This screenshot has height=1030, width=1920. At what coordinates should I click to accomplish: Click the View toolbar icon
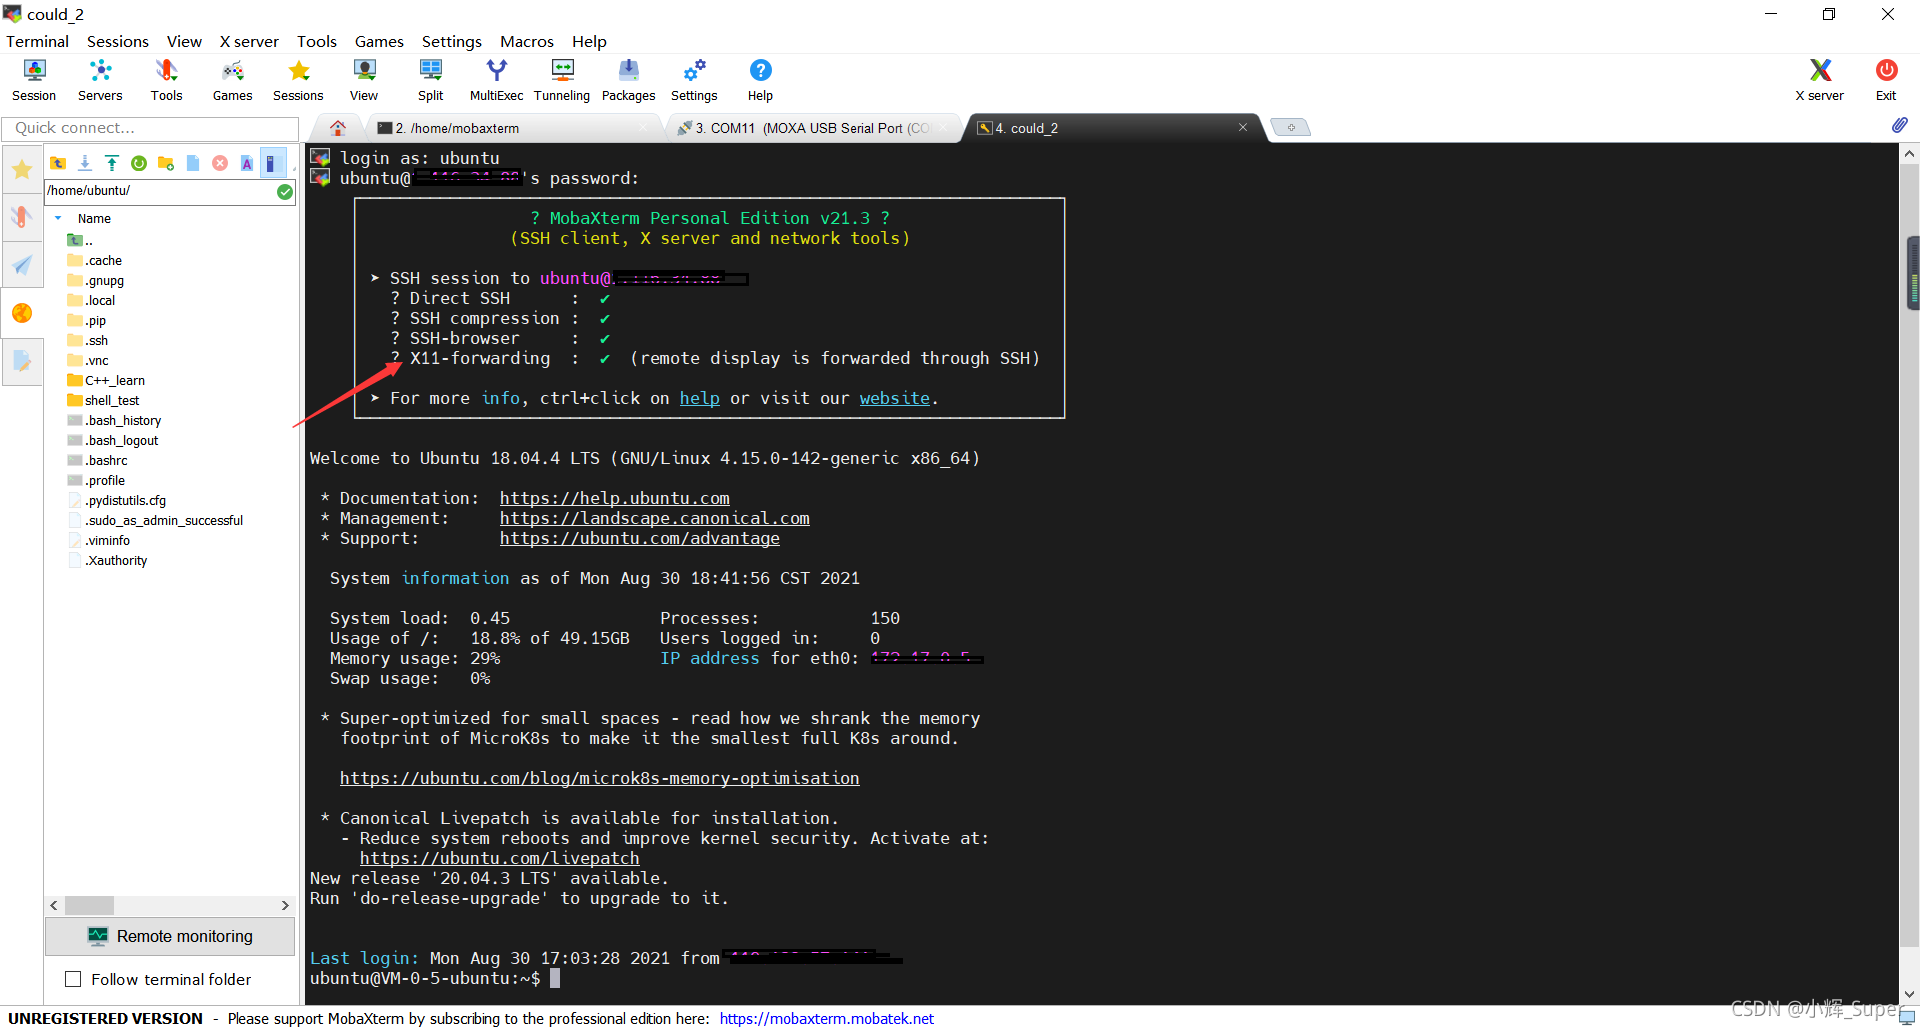click(x=364, y=80)
